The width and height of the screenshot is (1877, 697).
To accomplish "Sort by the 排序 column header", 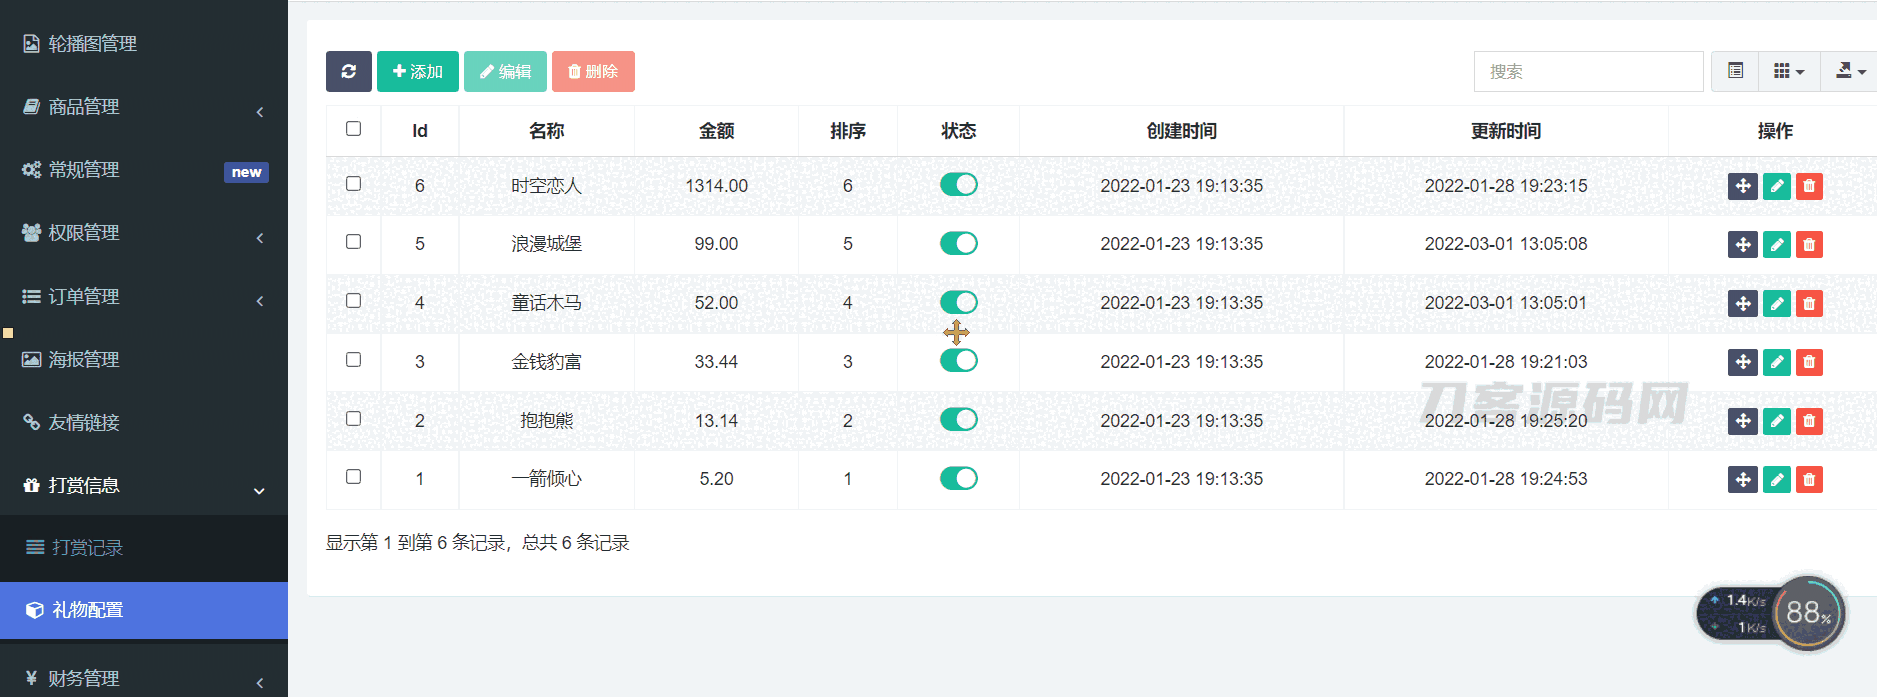I will coord(848,131).
